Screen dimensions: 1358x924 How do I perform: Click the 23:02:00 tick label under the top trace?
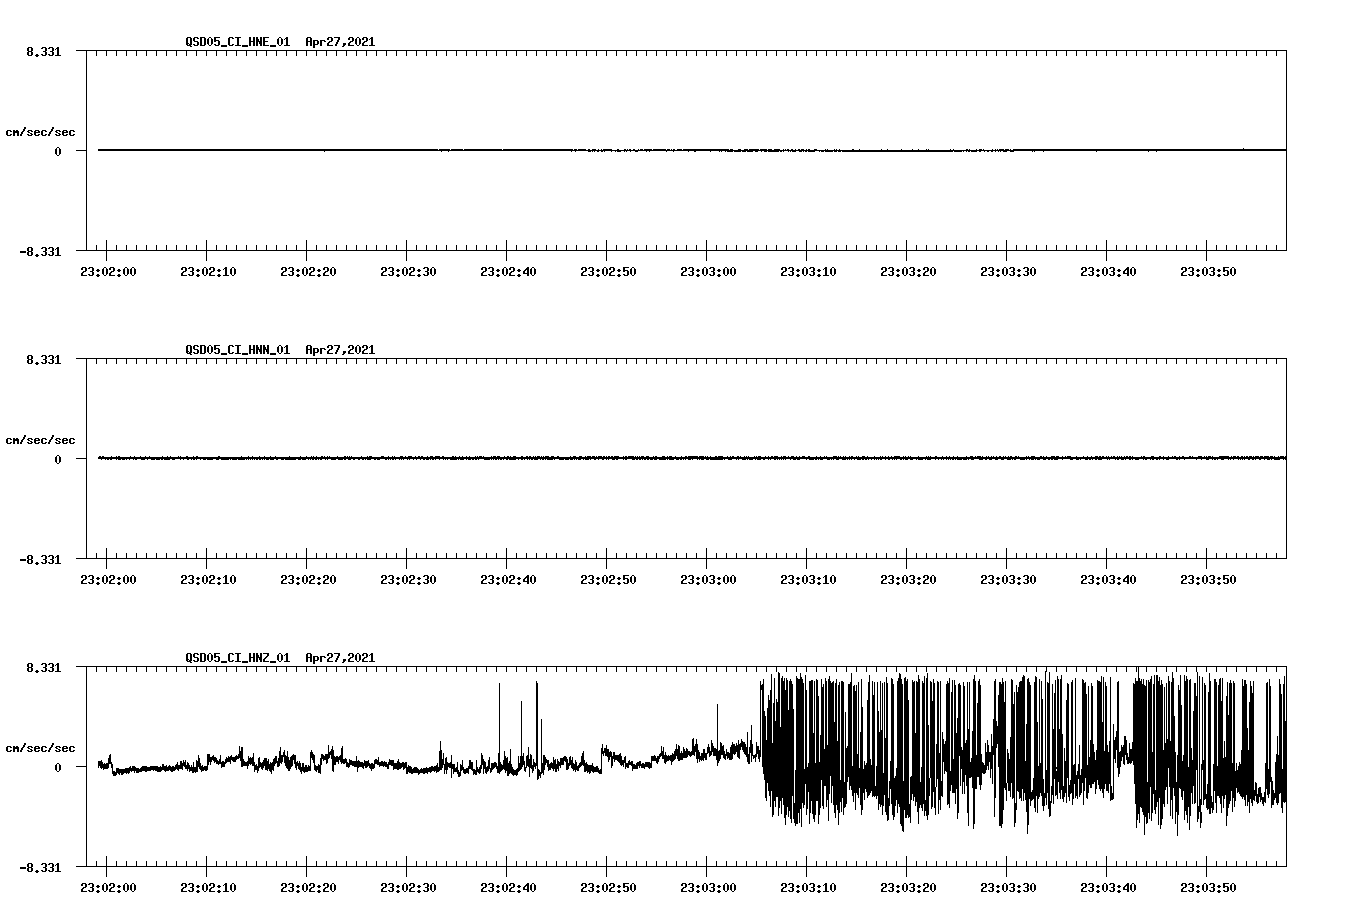[110, 268]
